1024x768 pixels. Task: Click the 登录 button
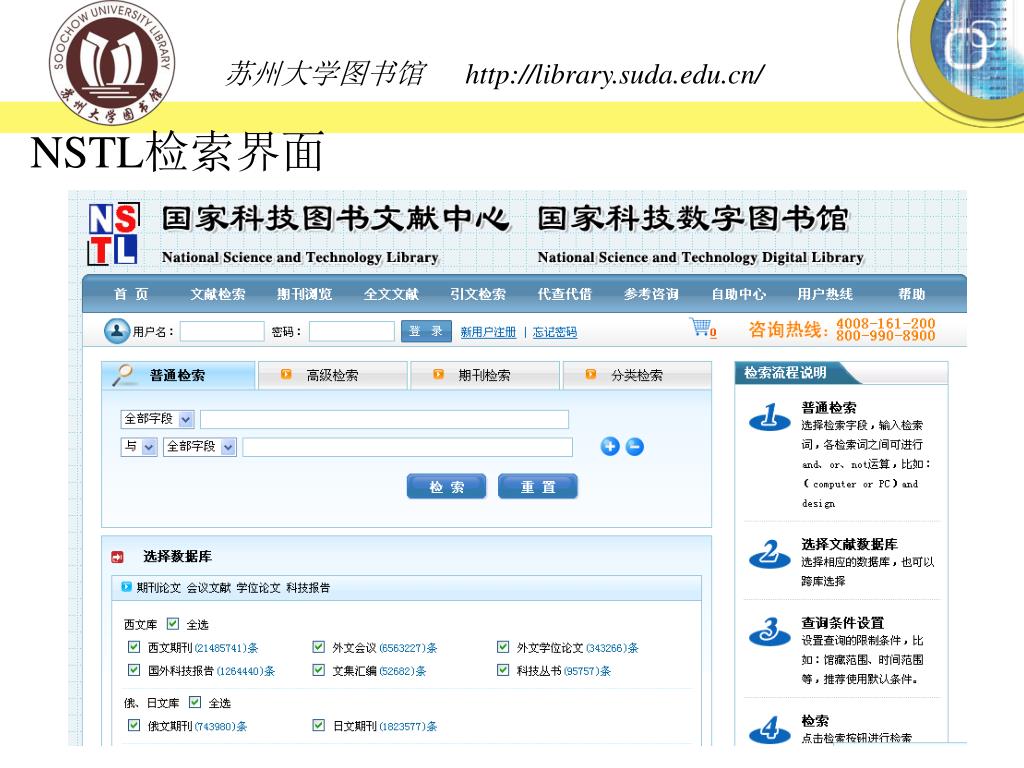pyautogui.click(x=426, y=331)
